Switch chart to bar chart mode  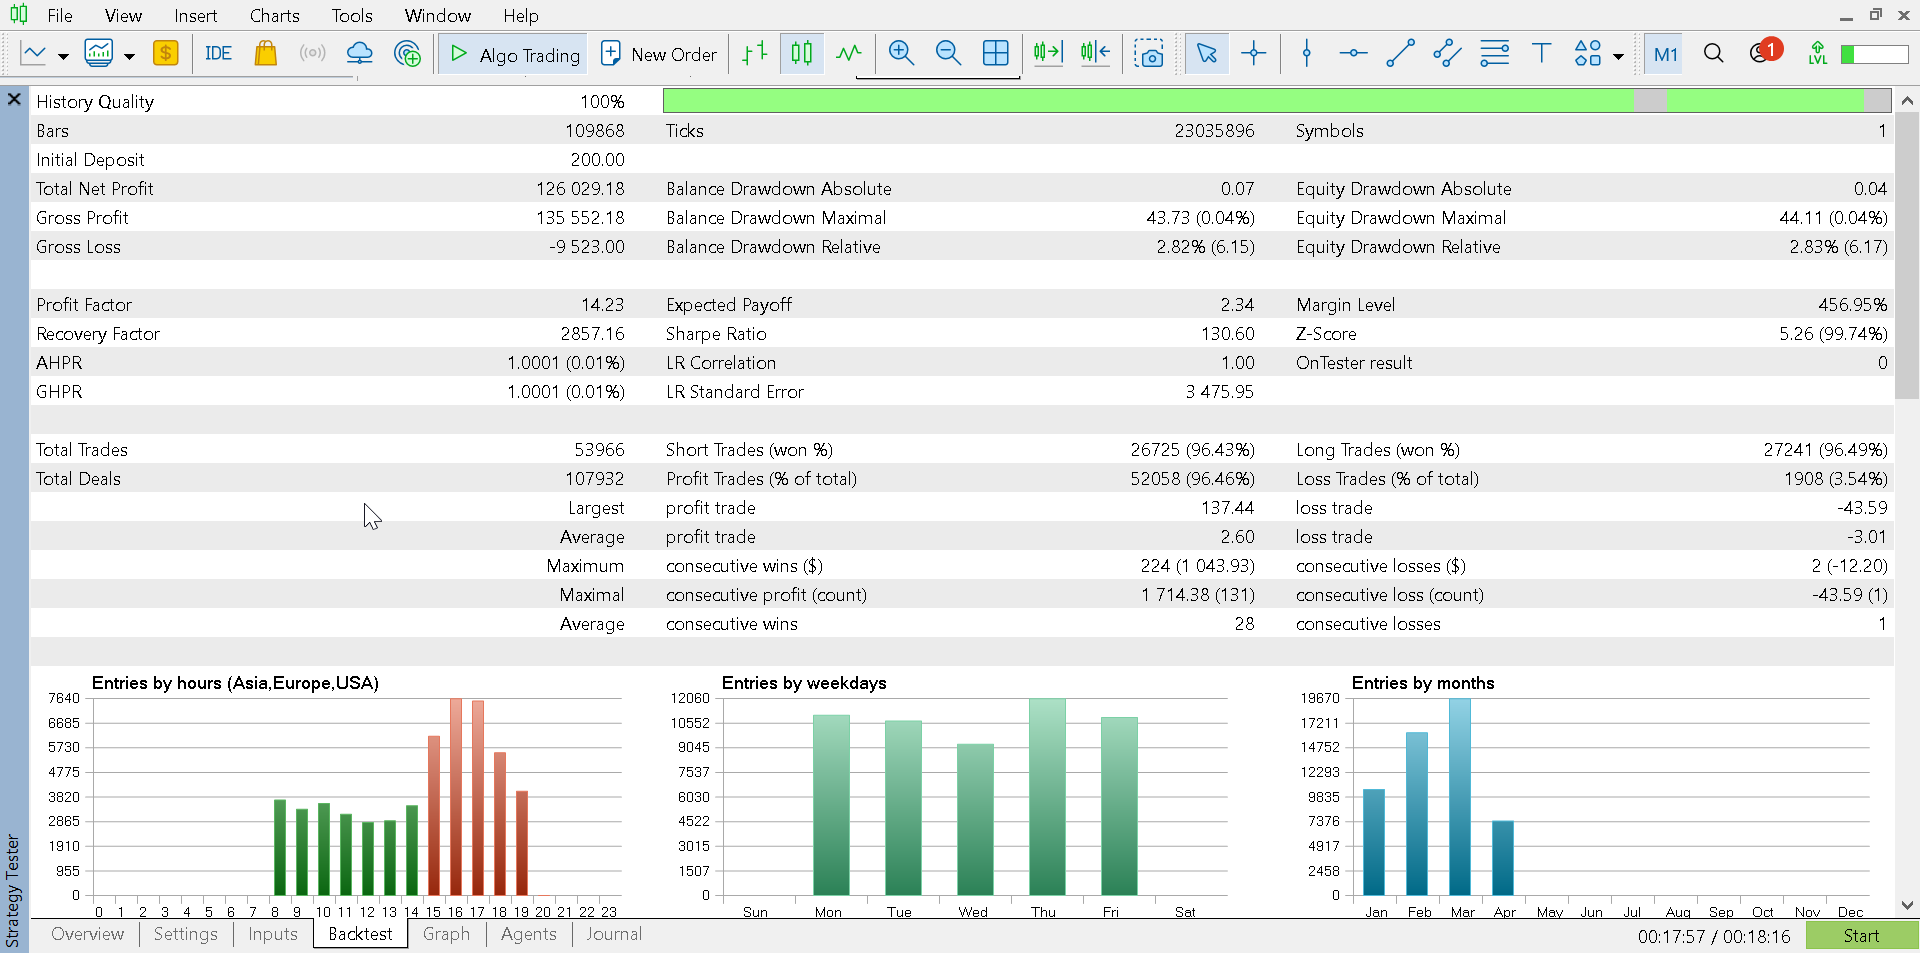tap(755, 54)
